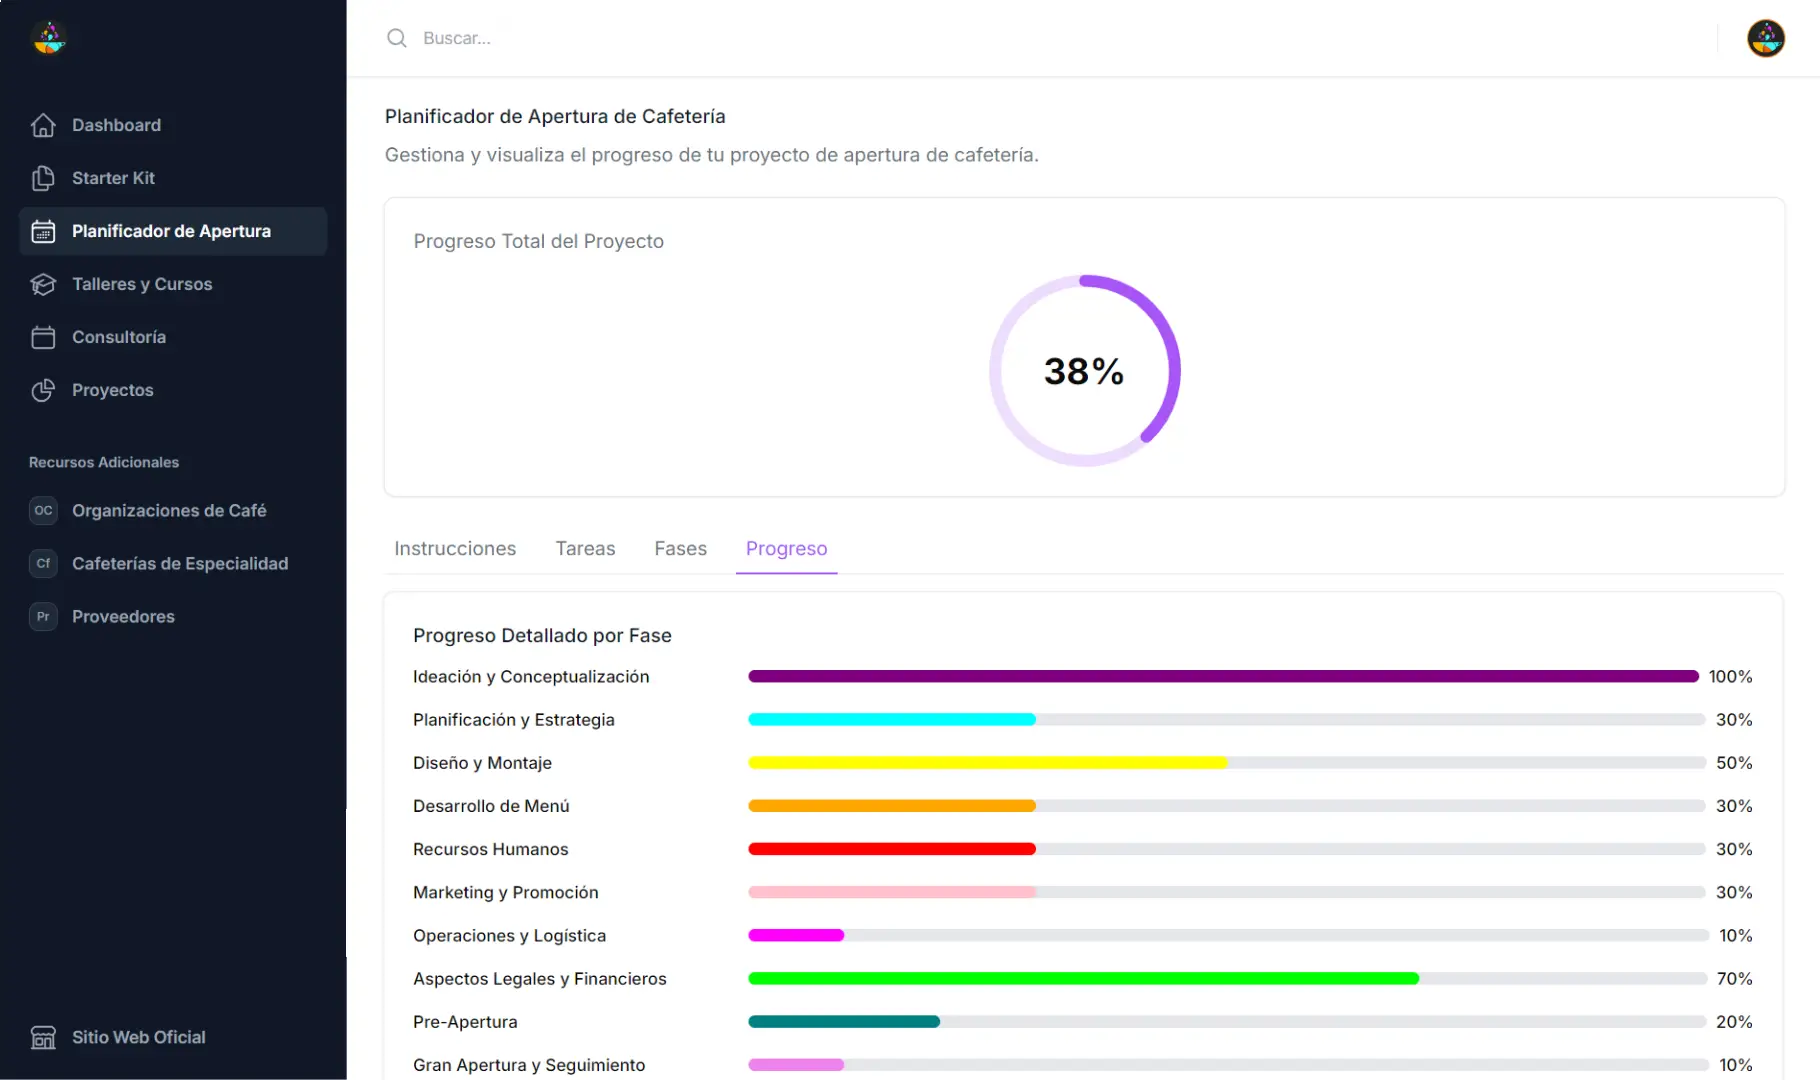Viewport: 1820px width, 1080px height.
Task: Open the Proveedores sidebar link
Action: click(123, 616)
